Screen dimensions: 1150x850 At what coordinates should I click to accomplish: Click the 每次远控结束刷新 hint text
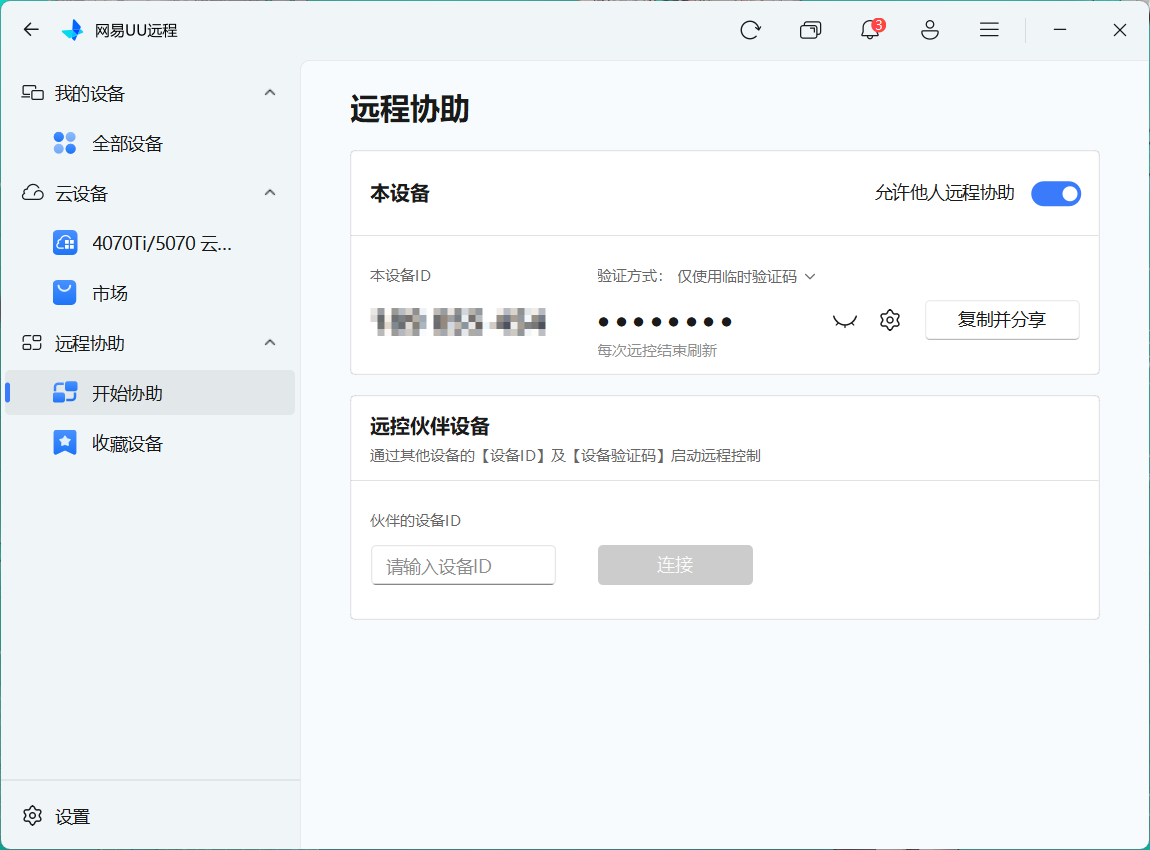pyautogui.click(x=656, y=351)
